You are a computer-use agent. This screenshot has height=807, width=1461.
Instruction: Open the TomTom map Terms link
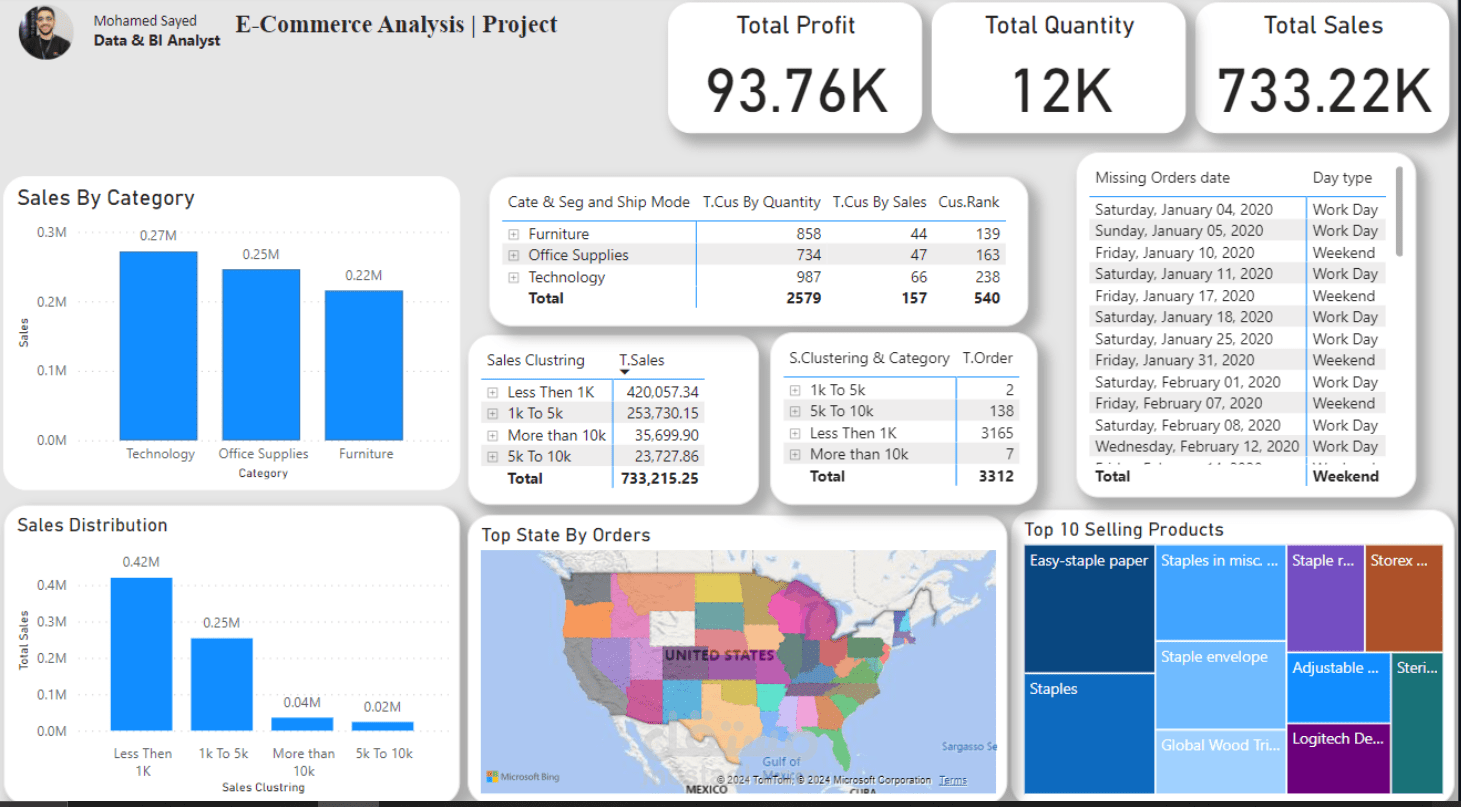tap(951, 780)
